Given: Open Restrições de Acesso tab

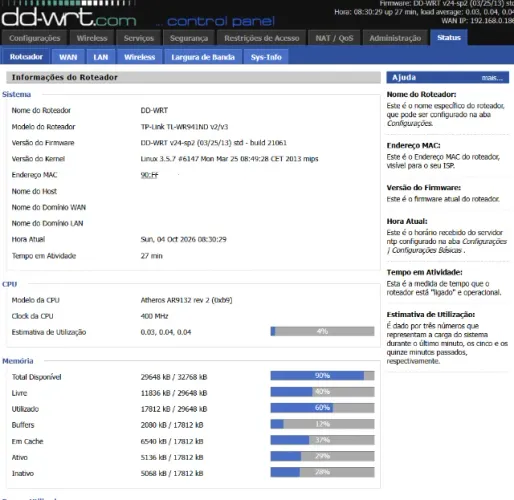Looking at the screenshot, I should point(262,38).
